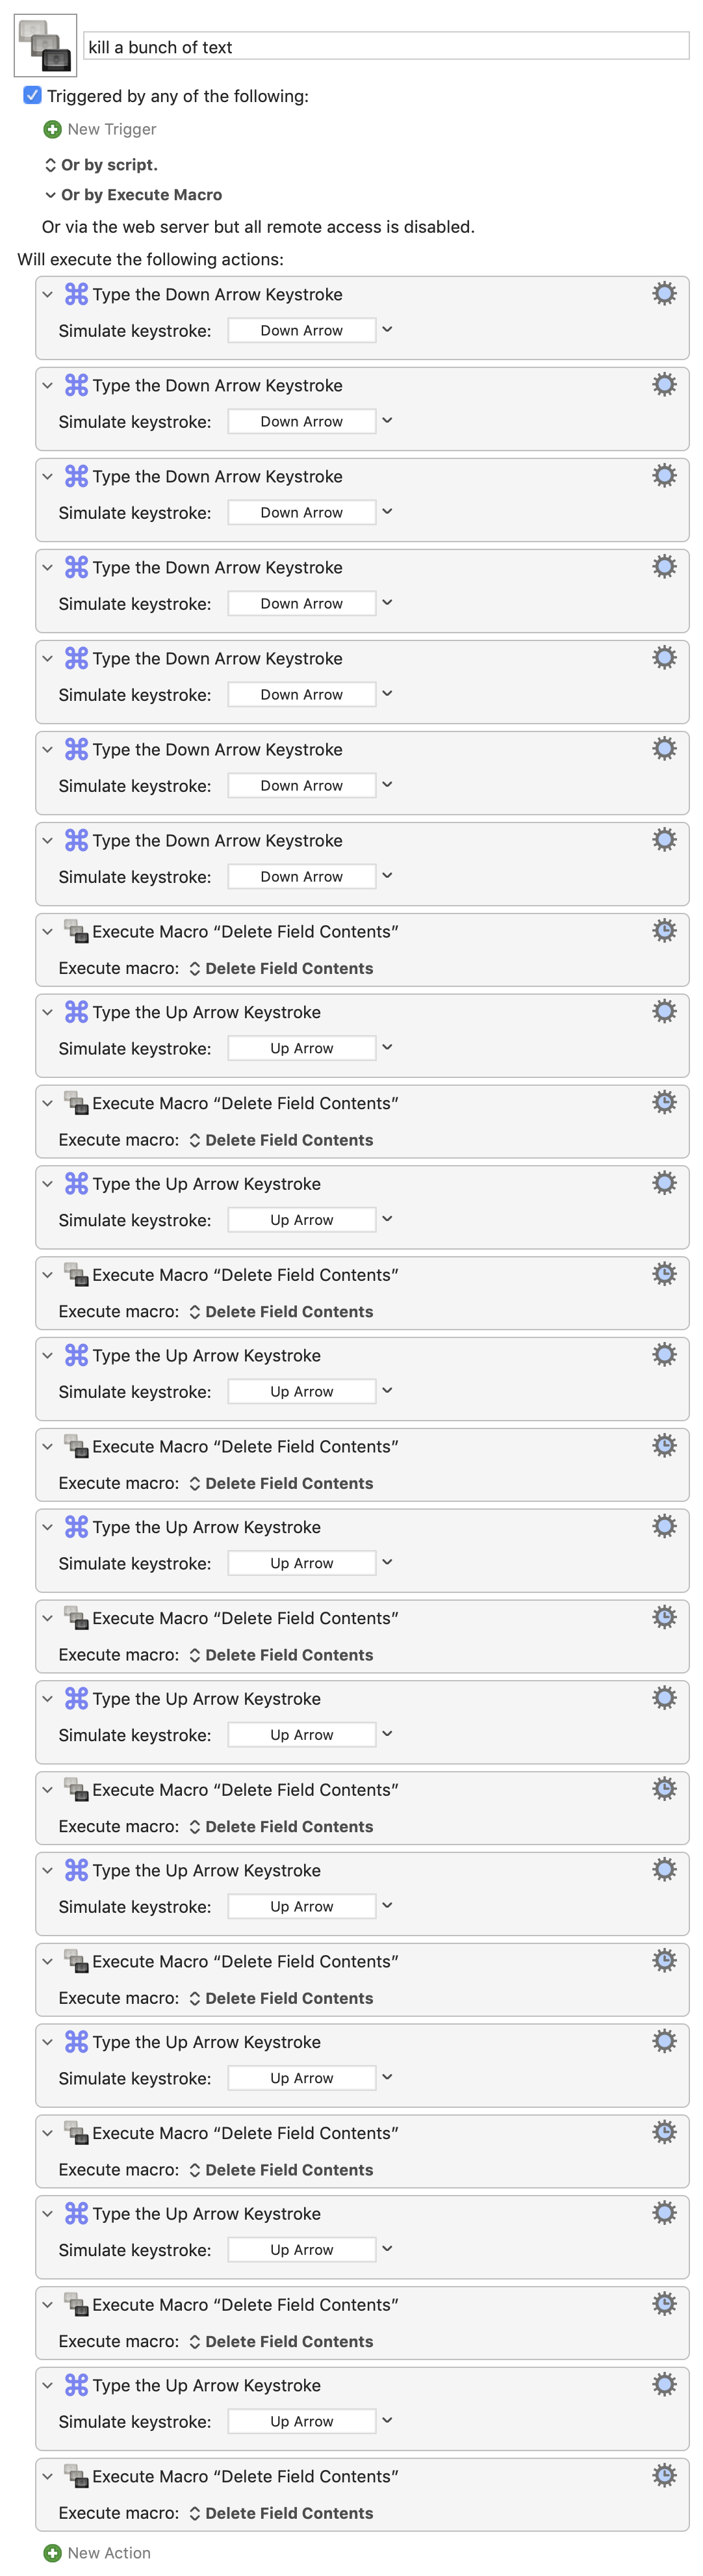The height and width of the screenshot is (2576, 703).
Task: Open gear menu of first Execute Macro action
Action: 664,930
